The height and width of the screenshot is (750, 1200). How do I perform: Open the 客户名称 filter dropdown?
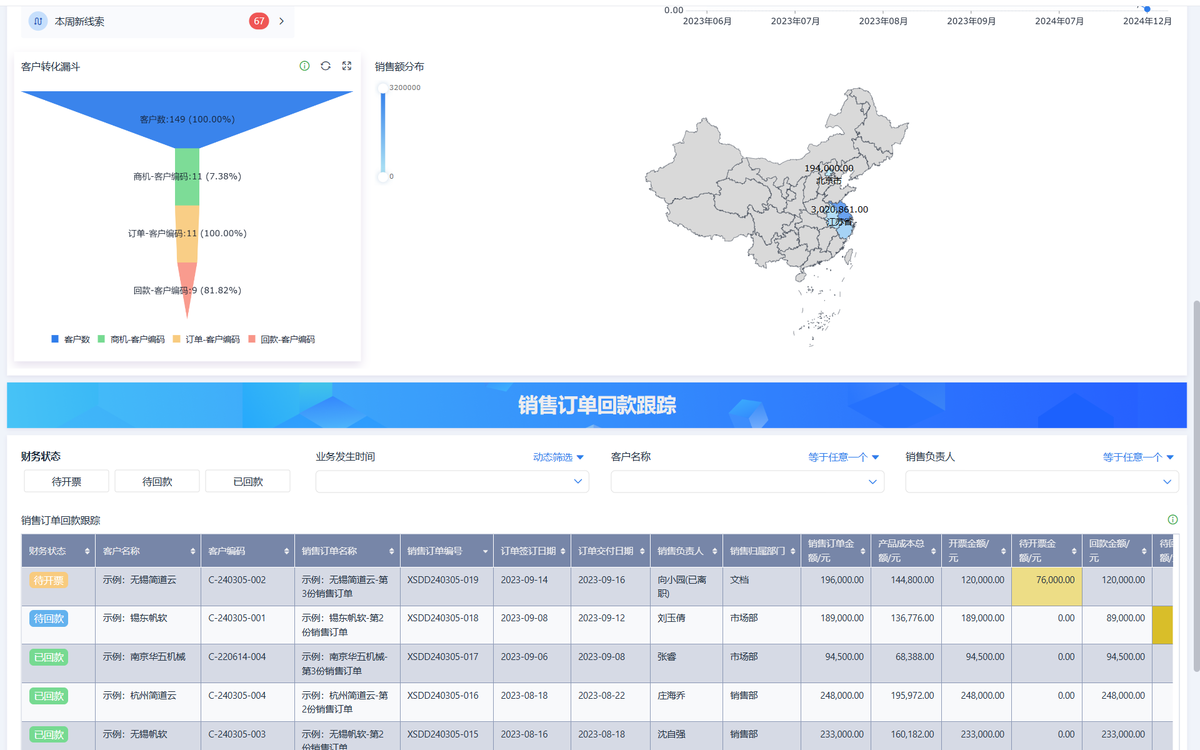pyautogui.click(x=747, y=482)
